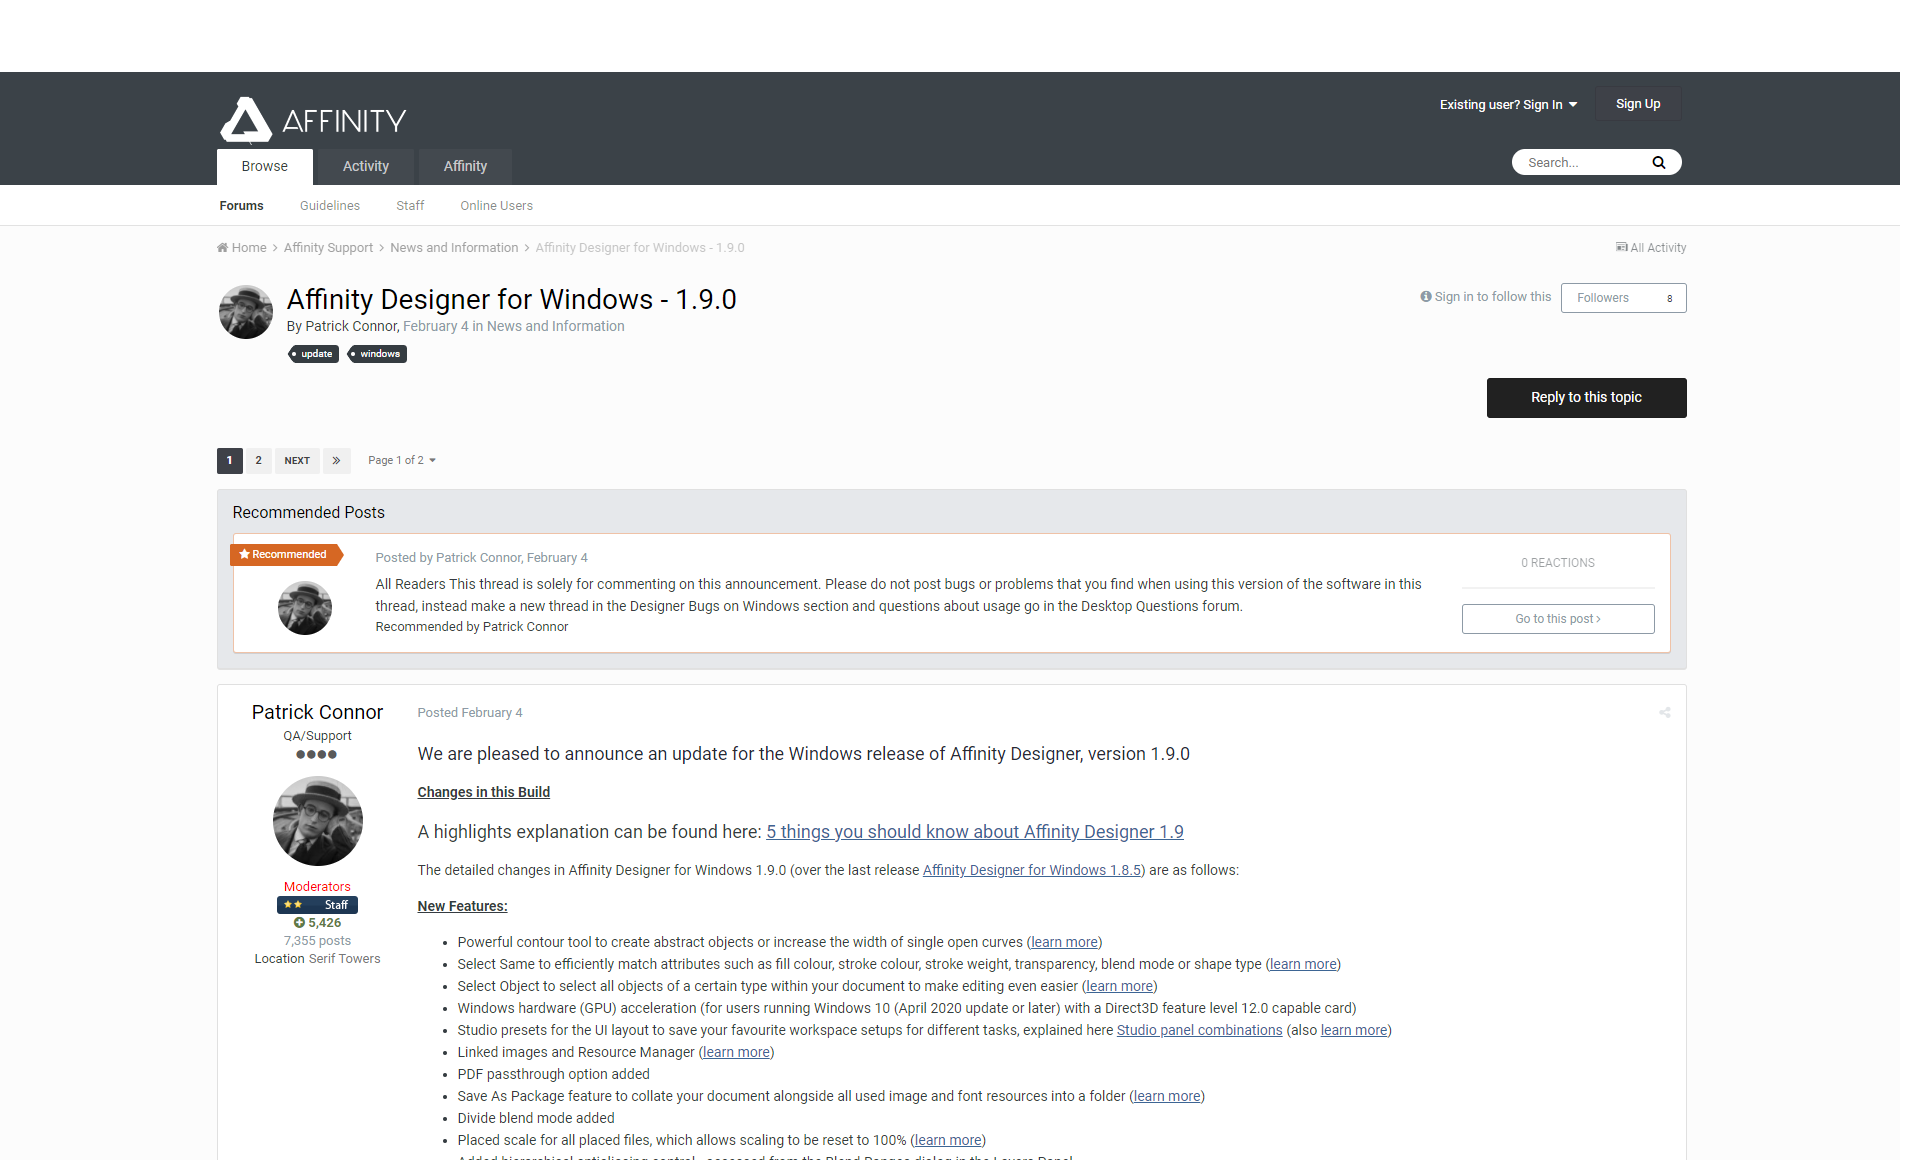Click Patrick Connor's avatar beside the topic title
The width and height of the screenshot is (1920, 1160).
(246, 312)
